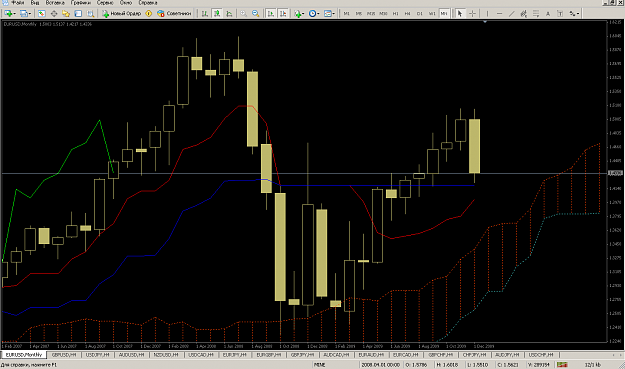This screenshot has height=369, width=625.
Task: Select the Vertical Line drawing tool
Action: point(487,14)
